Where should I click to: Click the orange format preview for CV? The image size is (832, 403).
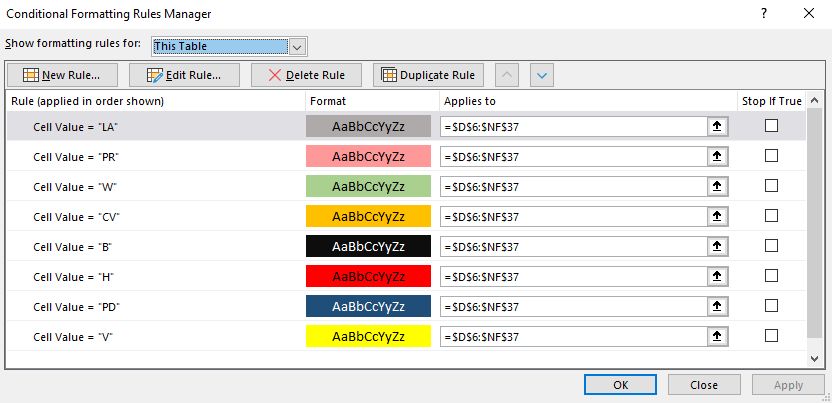point(368,216)
